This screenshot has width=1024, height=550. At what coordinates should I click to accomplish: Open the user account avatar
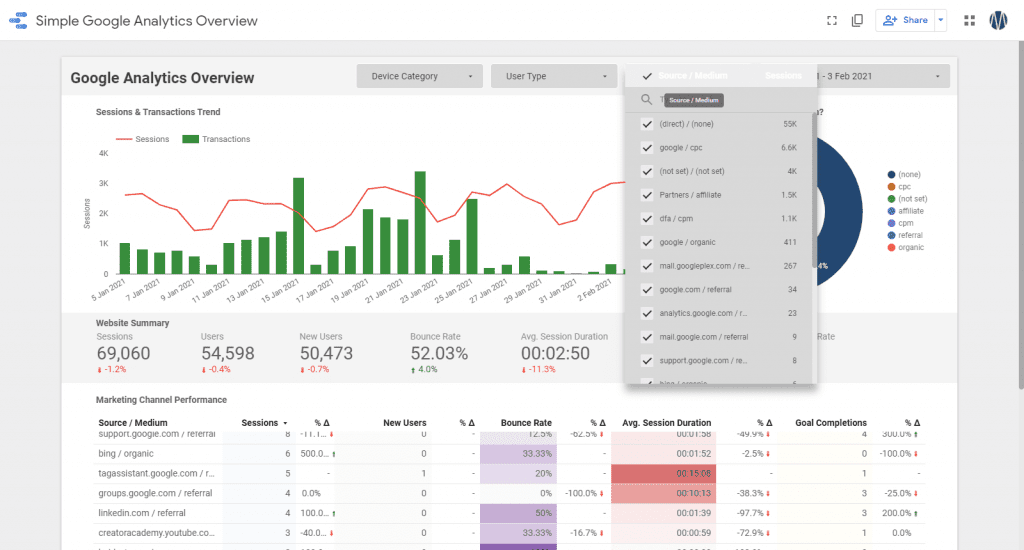998,21
